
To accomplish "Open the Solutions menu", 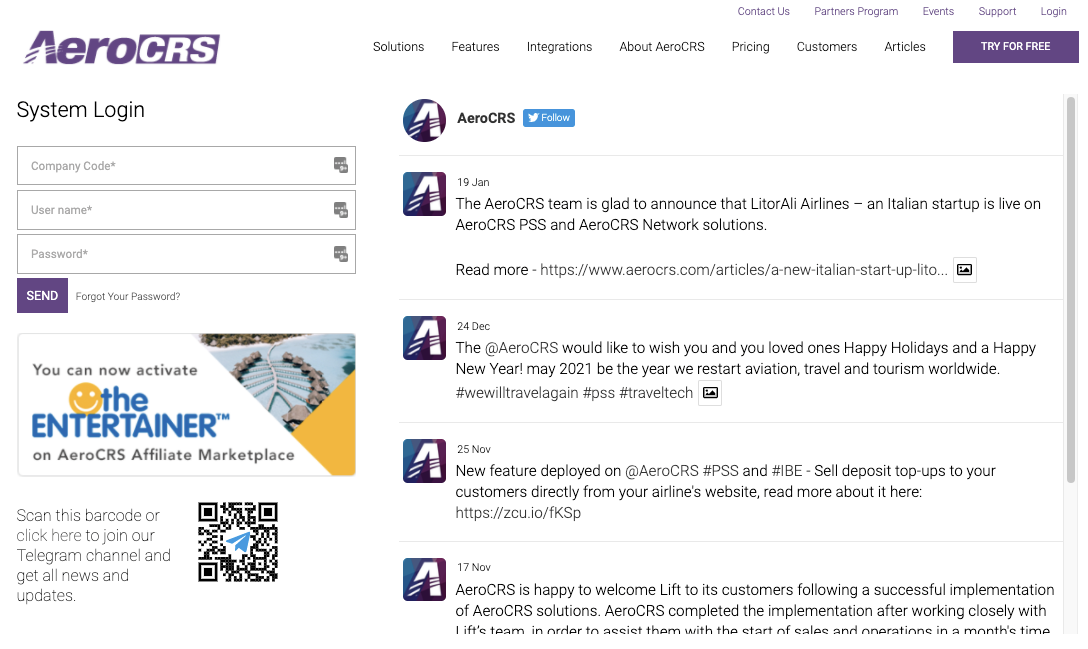I will pyautogui.click(x=398, y=47).
